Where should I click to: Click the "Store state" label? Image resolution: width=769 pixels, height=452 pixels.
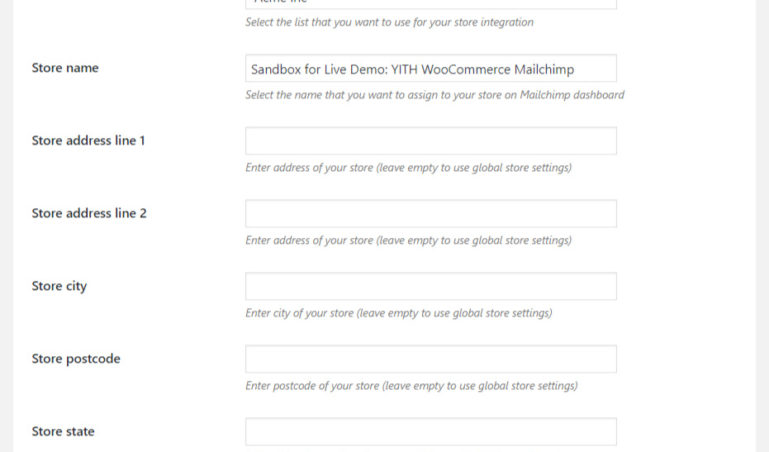pos(63,432)
